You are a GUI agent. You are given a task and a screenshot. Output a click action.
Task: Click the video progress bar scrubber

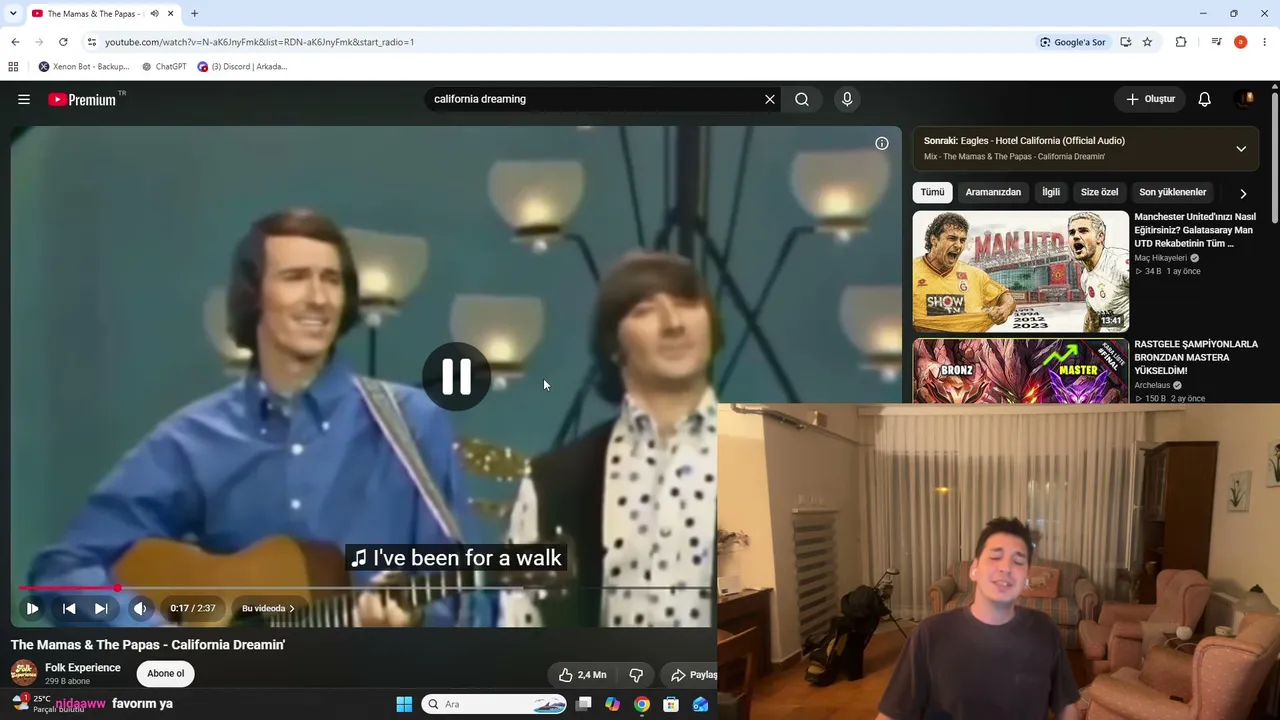[x=117, y=588]
